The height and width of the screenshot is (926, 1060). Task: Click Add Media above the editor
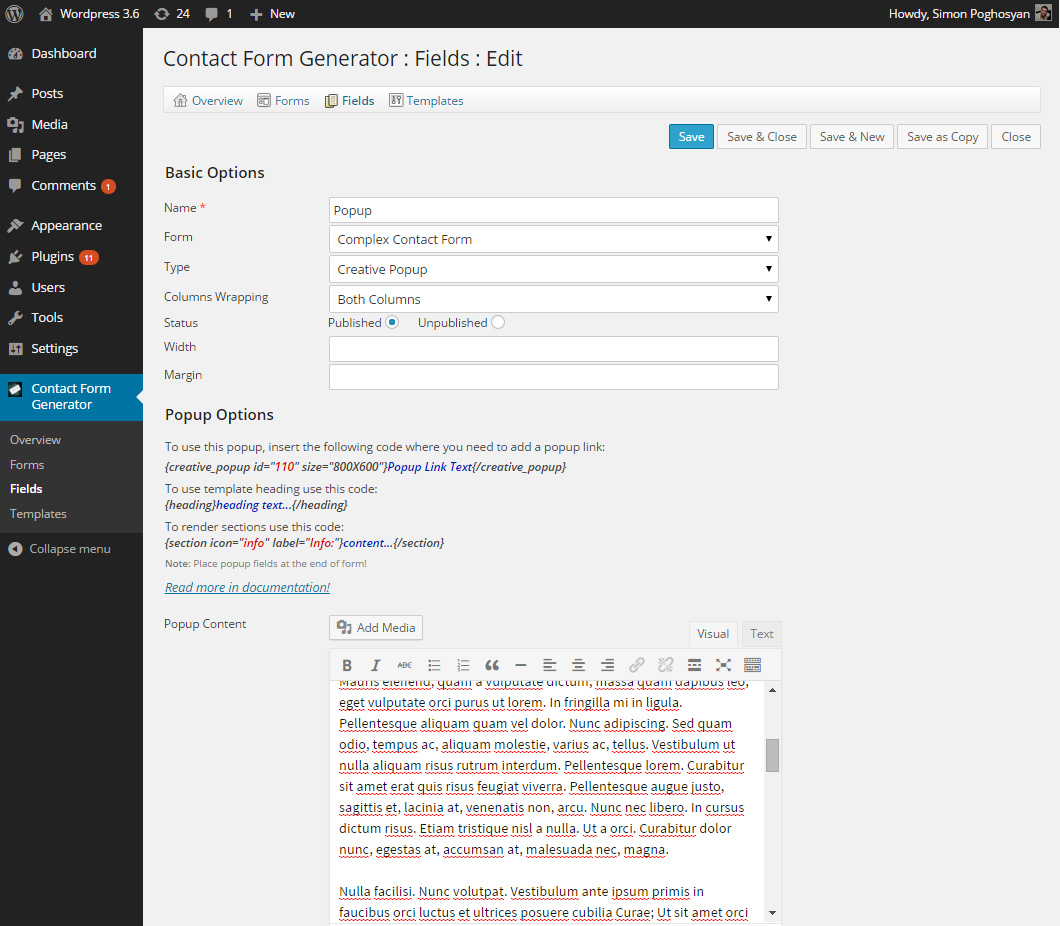[376, 627]
